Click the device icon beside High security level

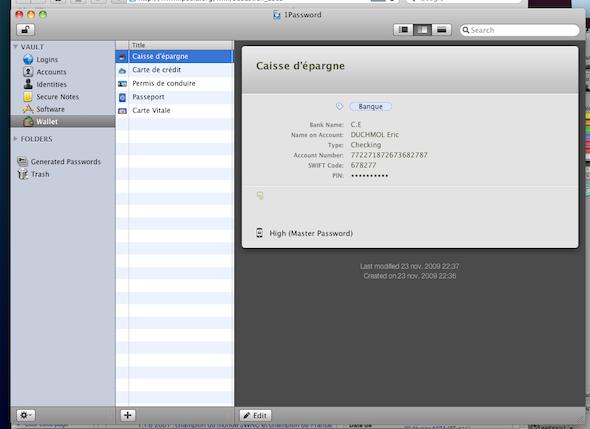[x=259, y=233]
